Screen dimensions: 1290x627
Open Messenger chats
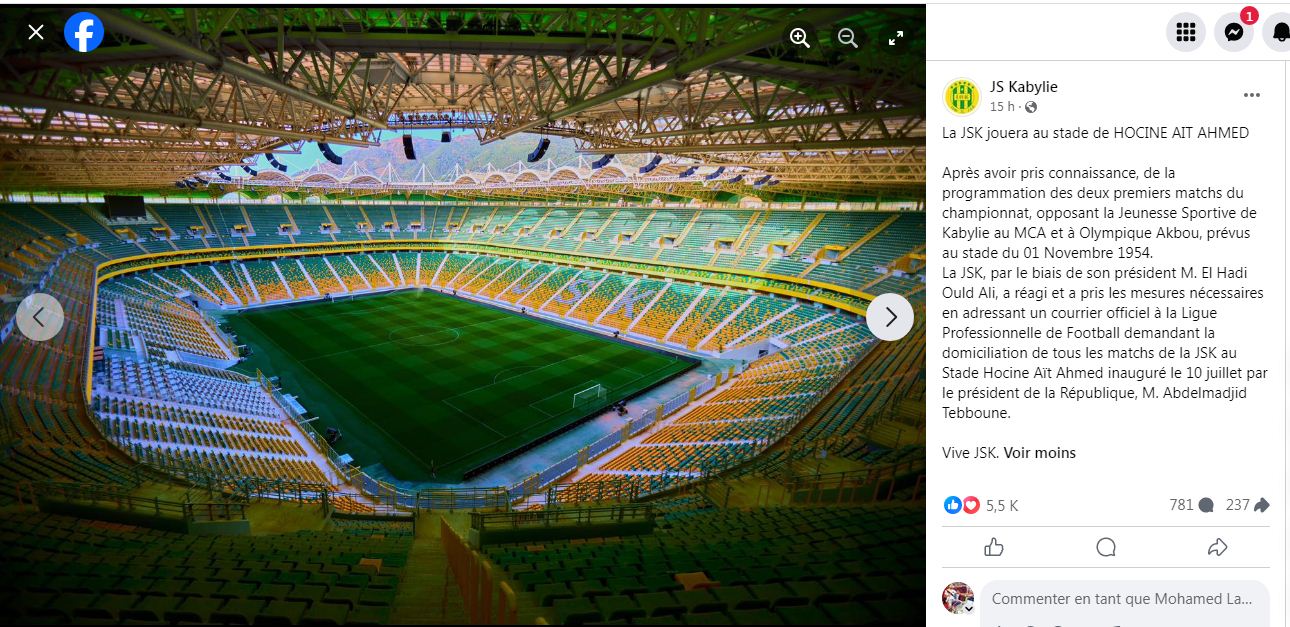pyautogui.click(x=1234, y=32)
